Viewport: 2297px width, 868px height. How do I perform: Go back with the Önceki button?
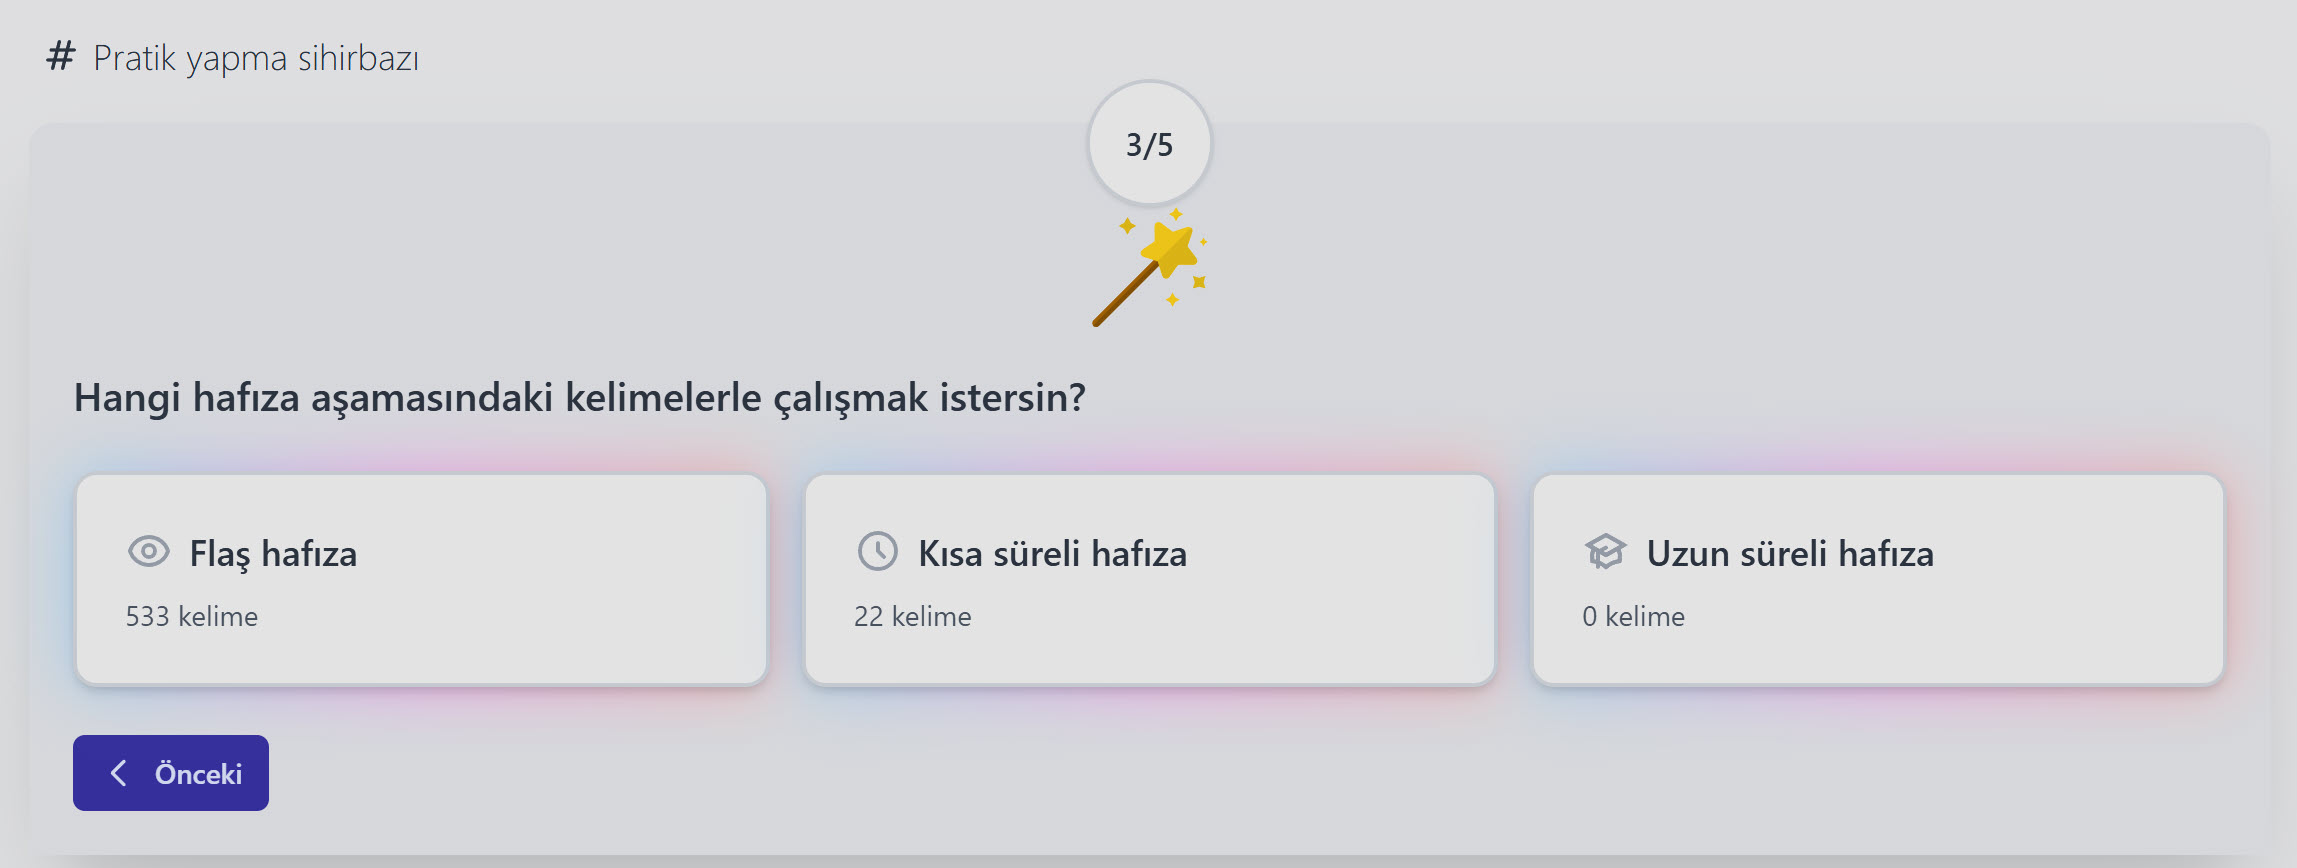tap(171, 773)
